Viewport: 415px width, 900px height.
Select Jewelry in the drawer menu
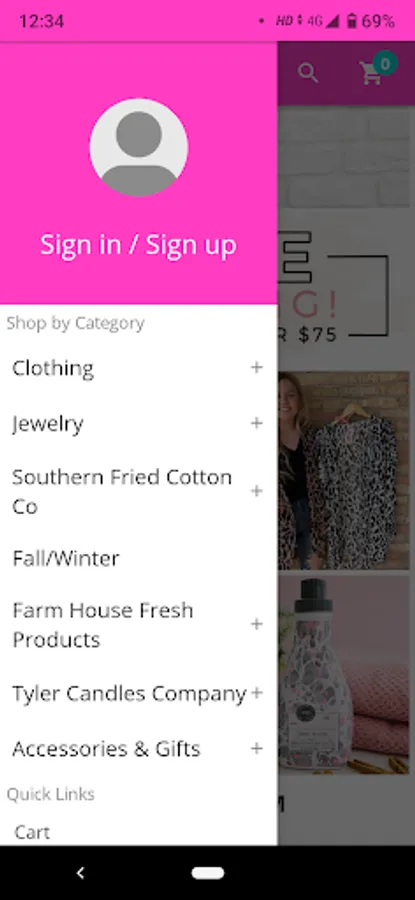pos(48,424)
